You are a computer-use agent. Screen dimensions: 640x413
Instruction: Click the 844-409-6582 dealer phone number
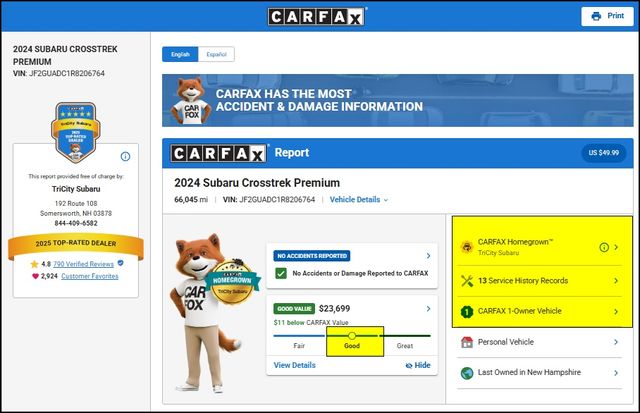coord(76,223)
